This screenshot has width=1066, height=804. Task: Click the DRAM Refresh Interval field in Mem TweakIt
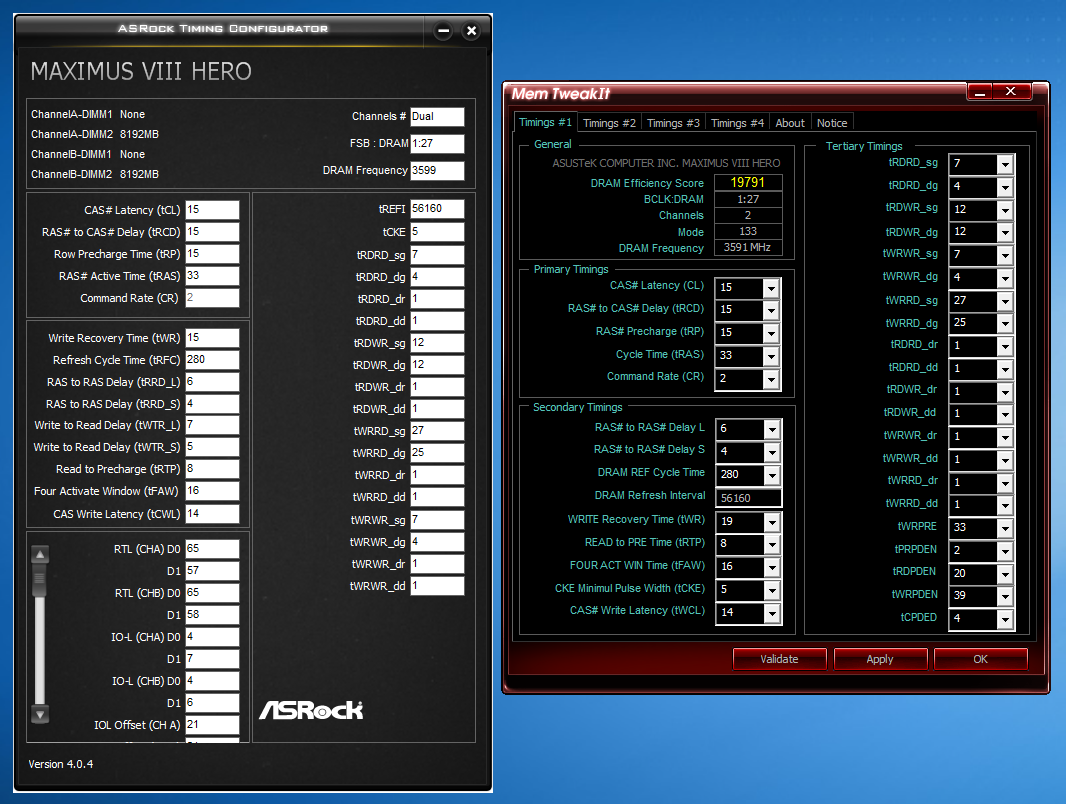click(x=749, y=498)
